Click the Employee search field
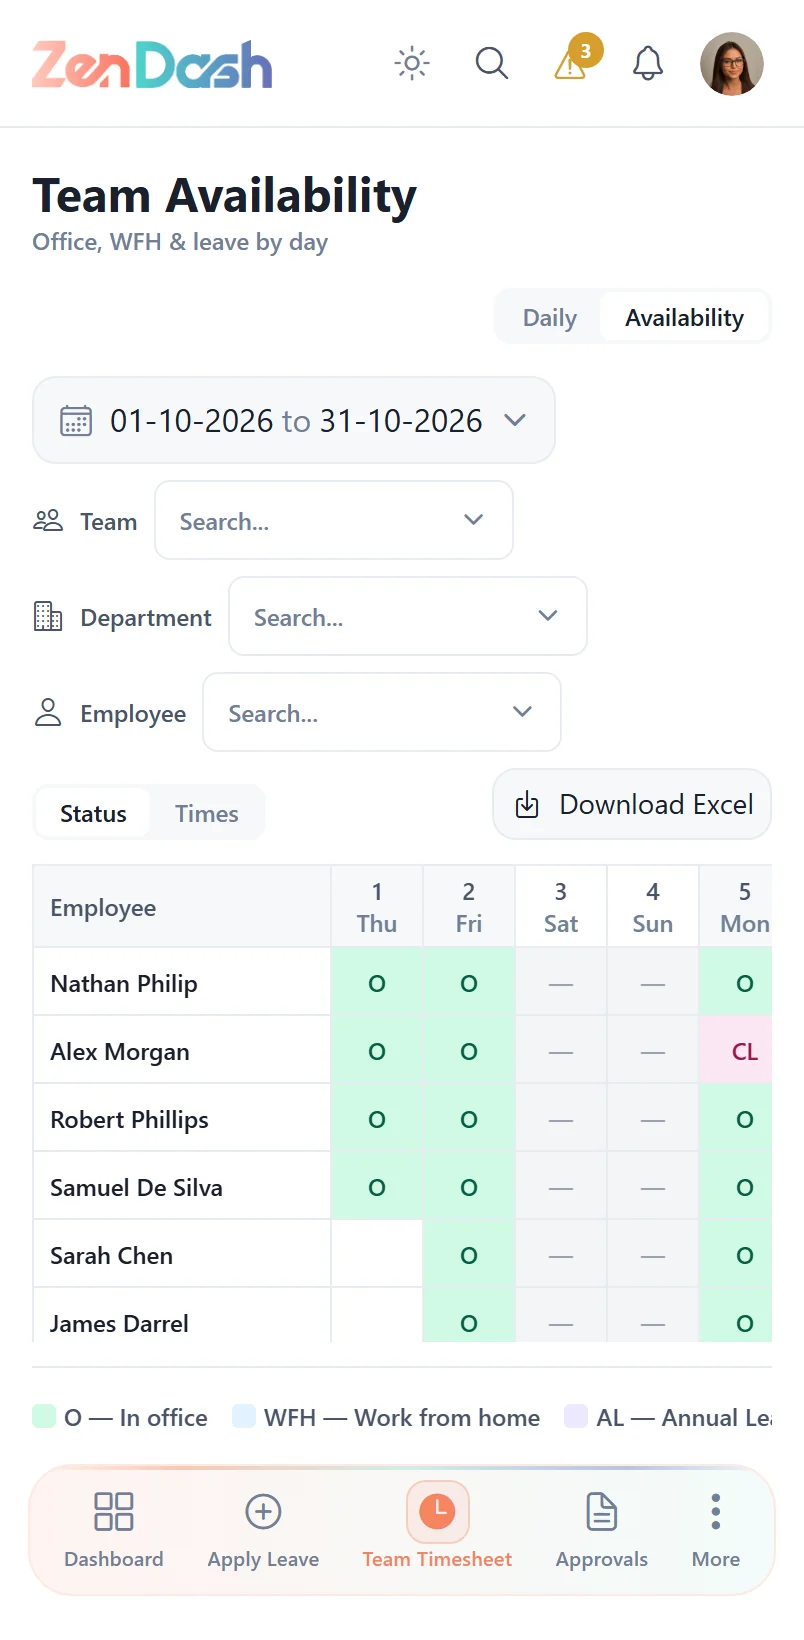The height and width of the screenshot is (1640, 804). click(x=382, y=712)
